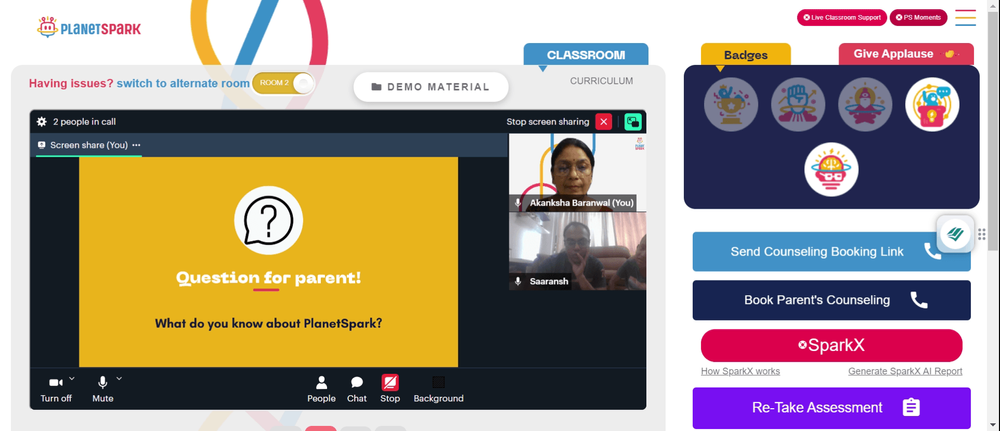Turn off the camera
The width and height of the screenshot is (1000, 431).
click(56, 389)
